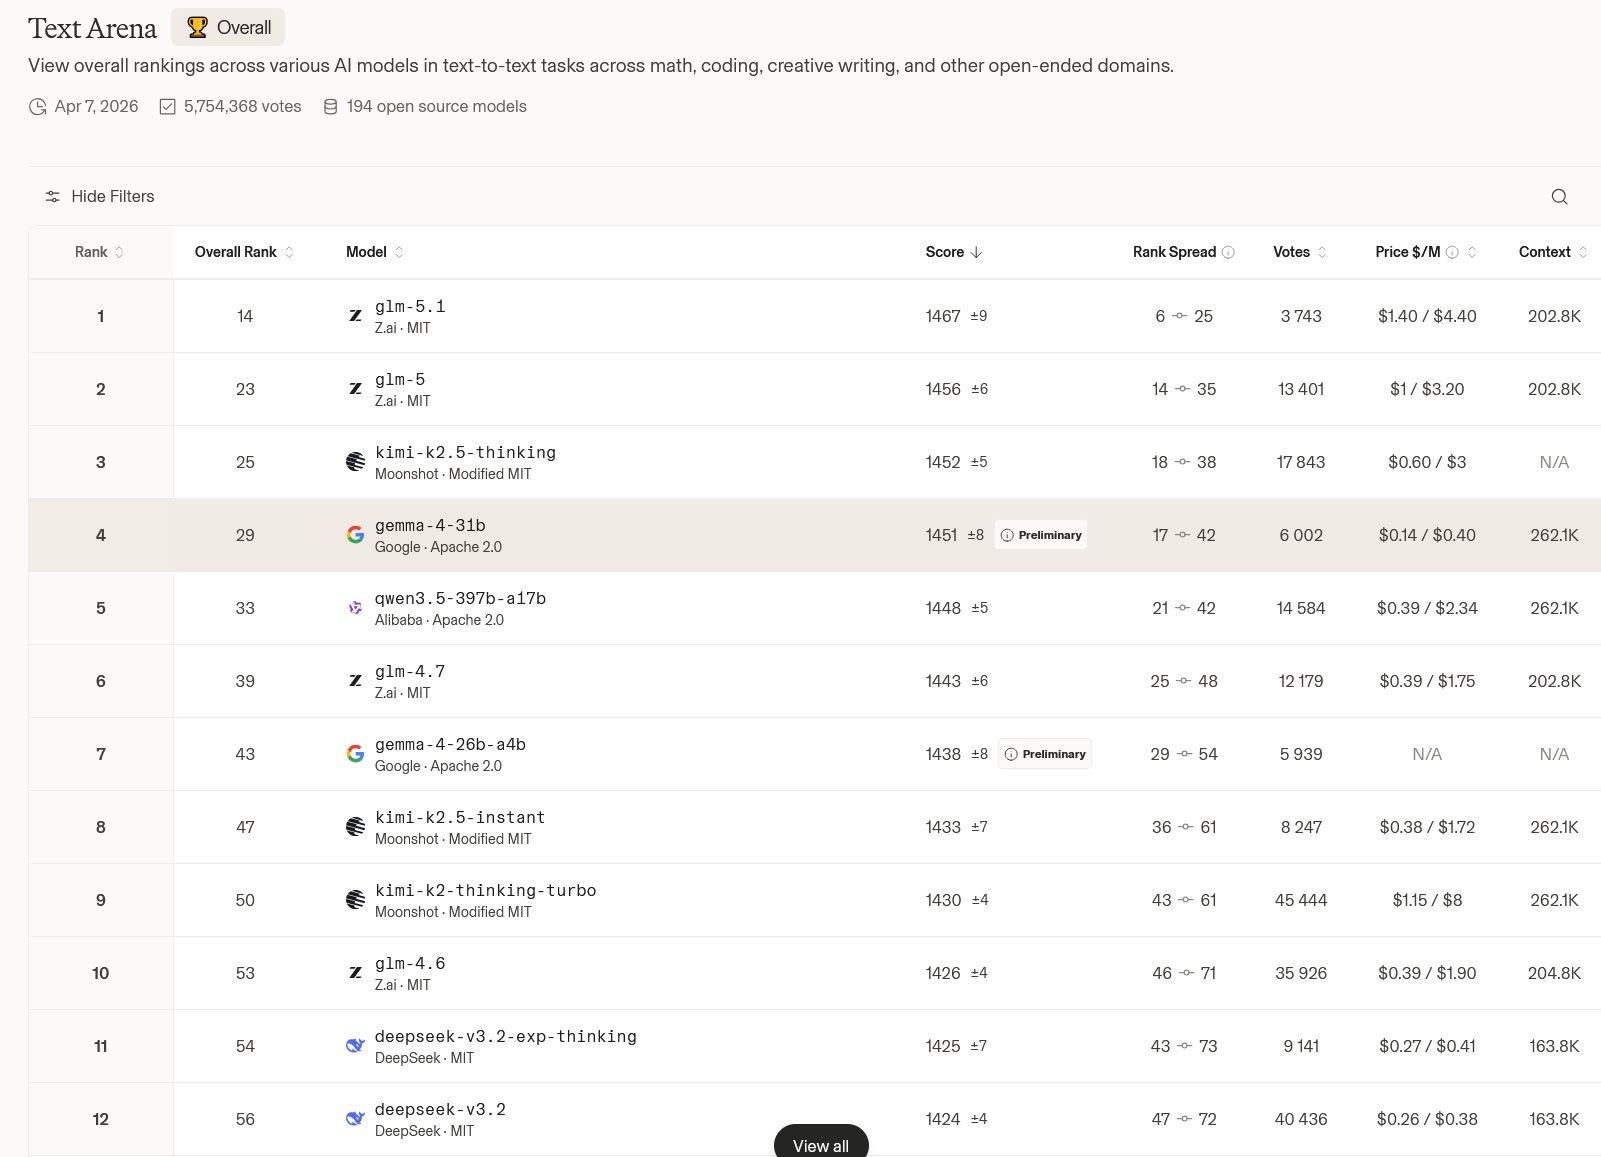Click the Google logo next to gemma-4-26b-a4b

[355, 754]
